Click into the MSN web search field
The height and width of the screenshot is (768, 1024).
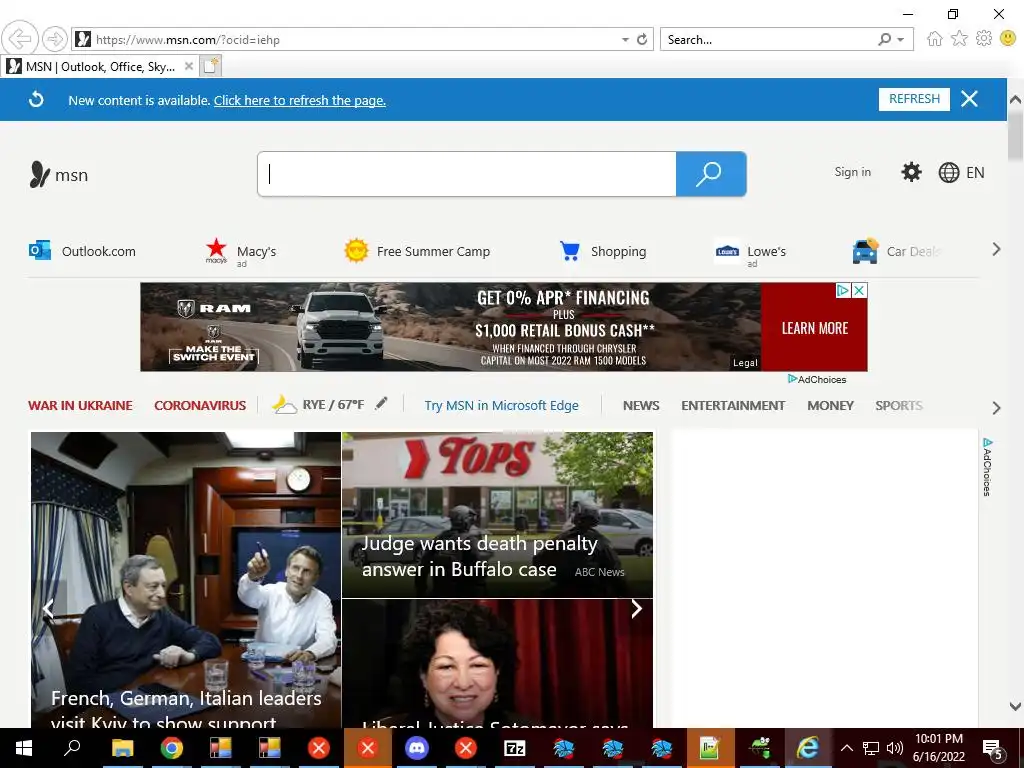click(x=467, y=174)
